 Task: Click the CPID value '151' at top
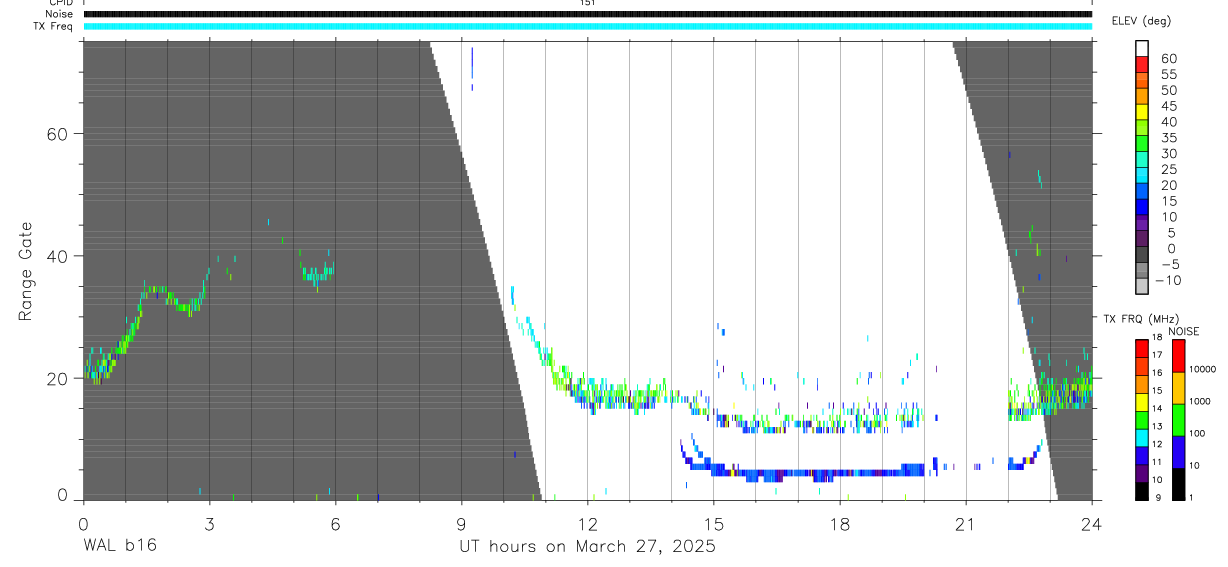(587, 3)
